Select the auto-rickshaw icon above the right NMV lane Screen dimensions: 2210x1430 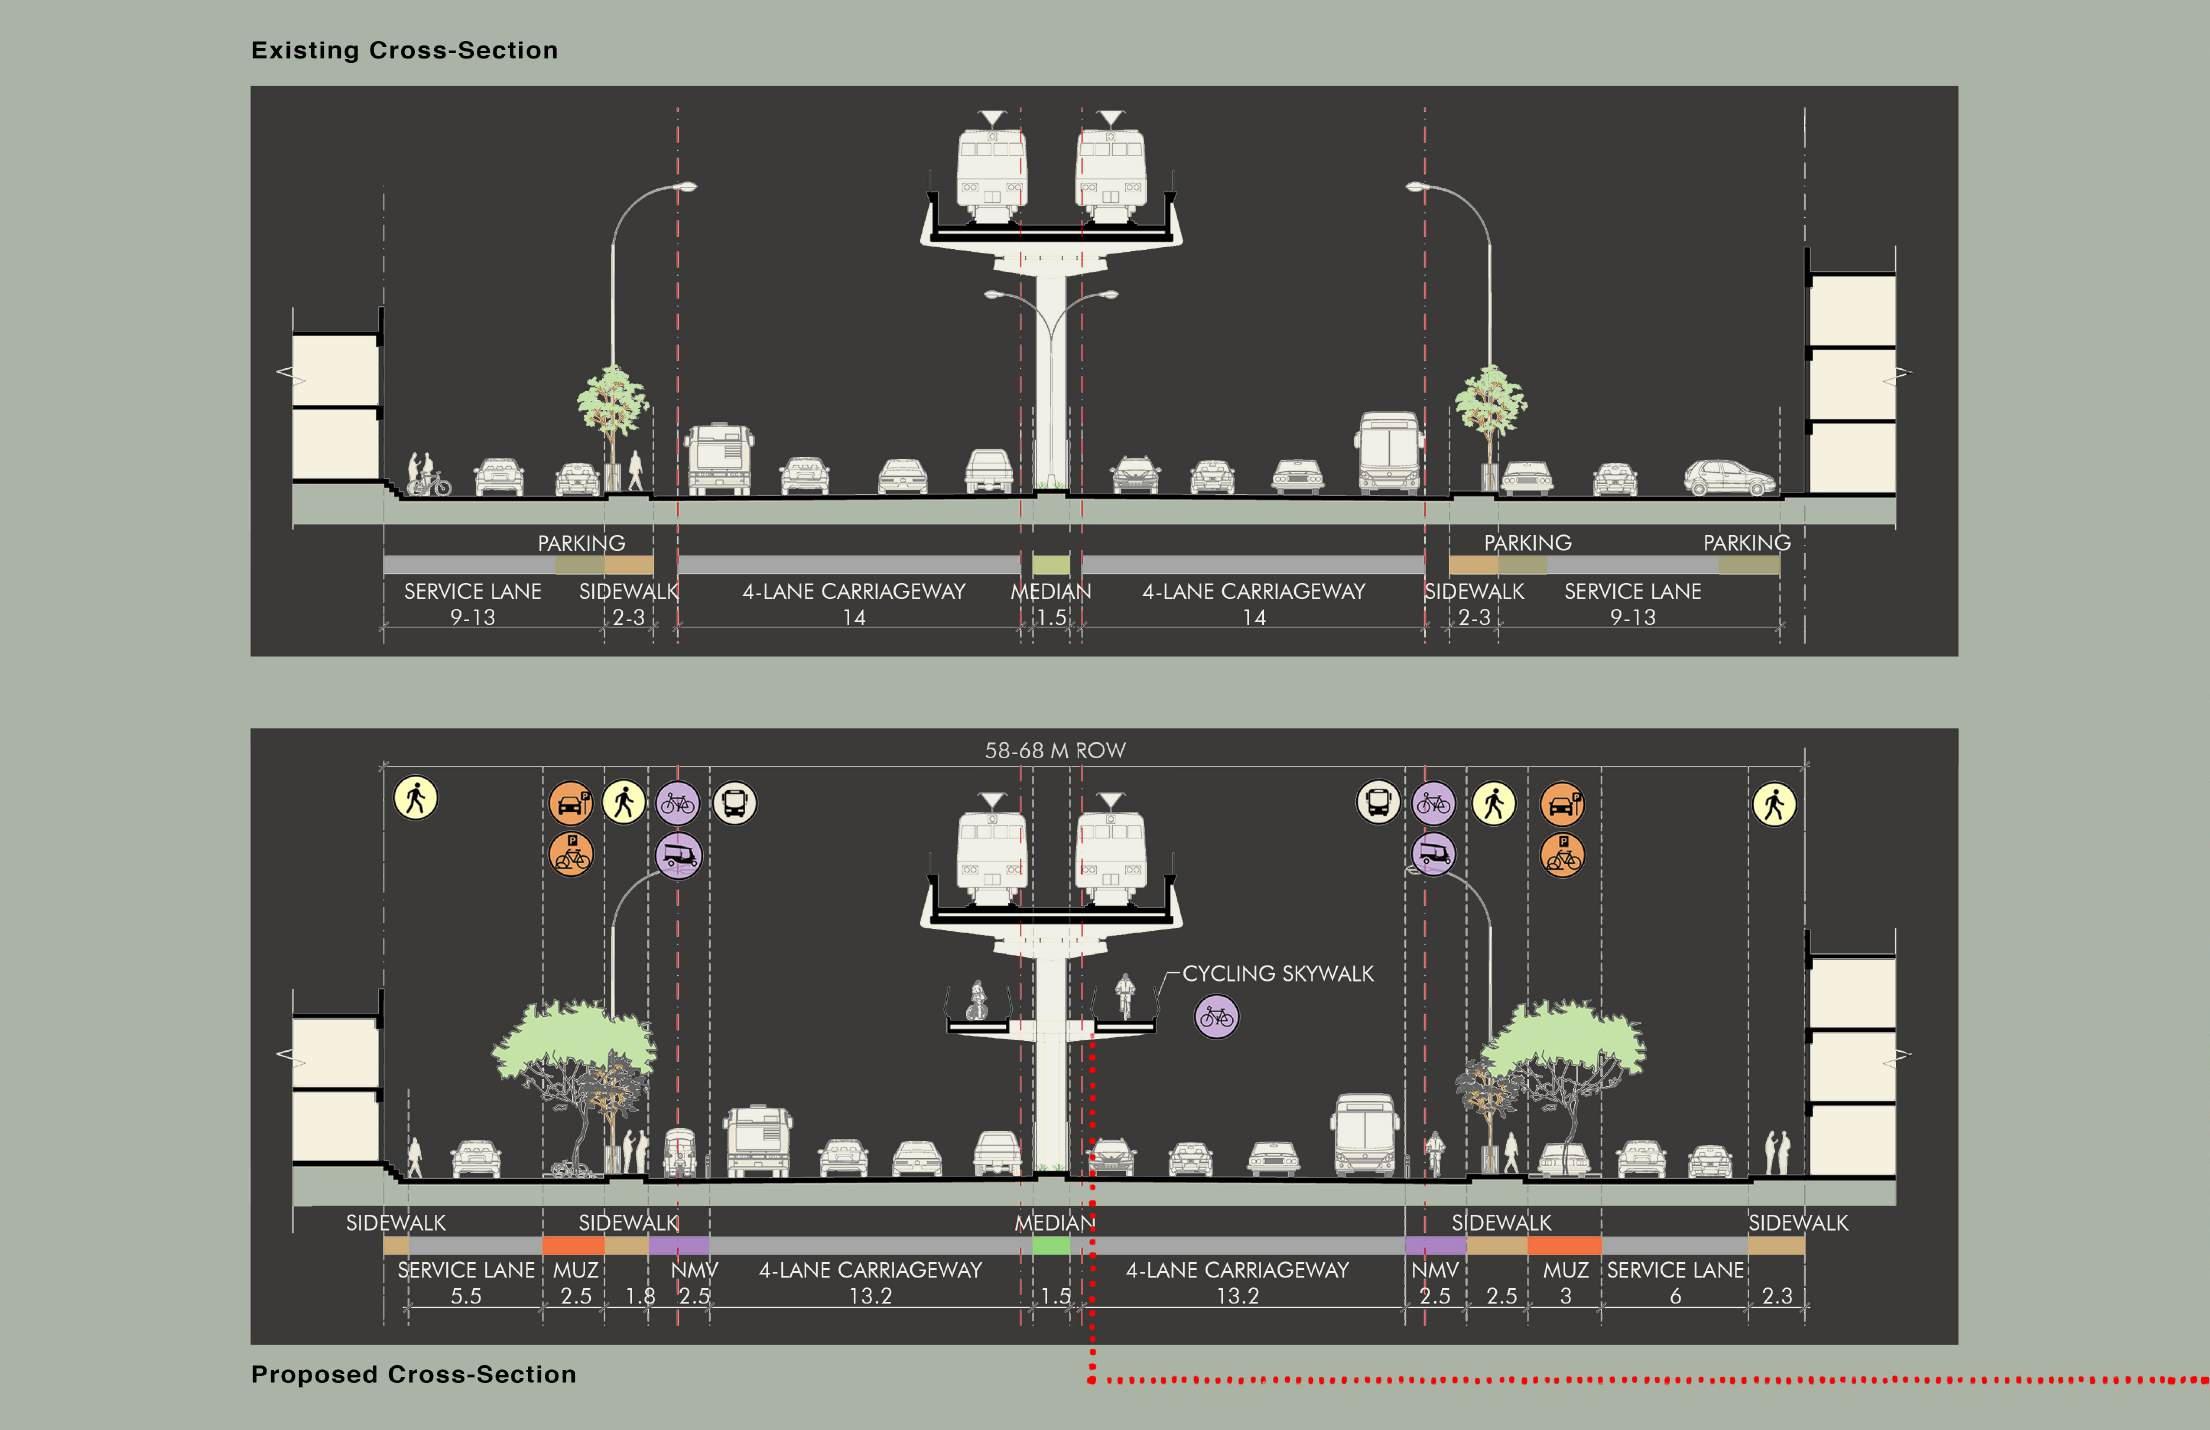[x=1433, y=854]
